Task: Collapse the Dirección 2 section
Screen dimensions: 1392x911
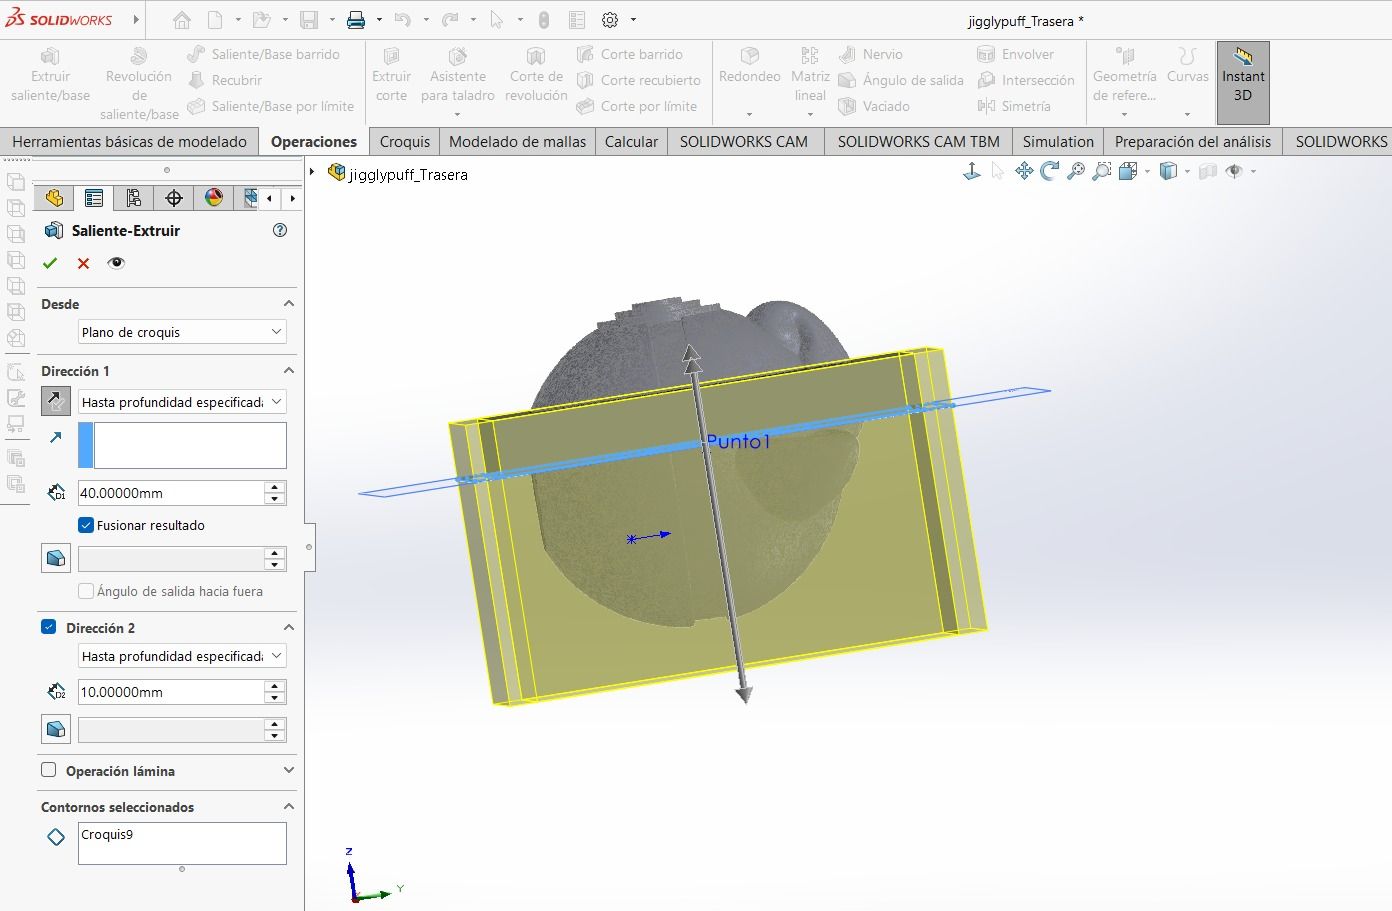Action: 289,627
